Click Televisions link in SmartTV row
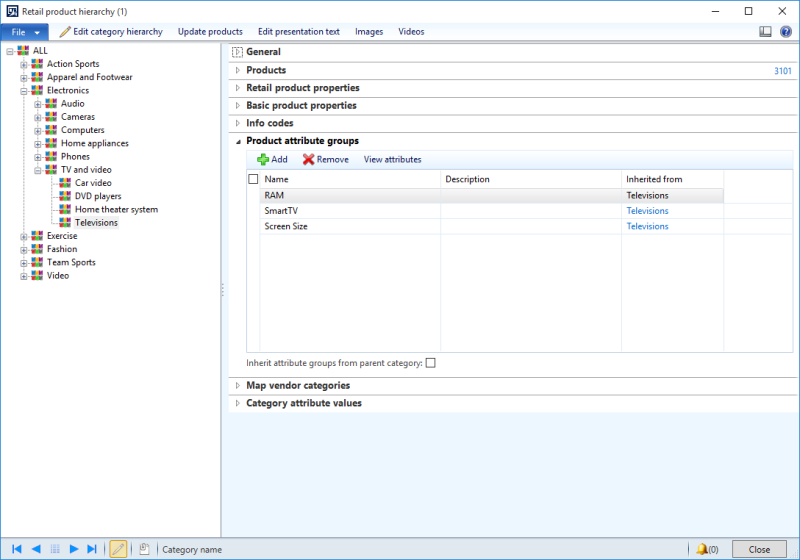Viewport: 800px width, 560px height. (x=647, y=211)
